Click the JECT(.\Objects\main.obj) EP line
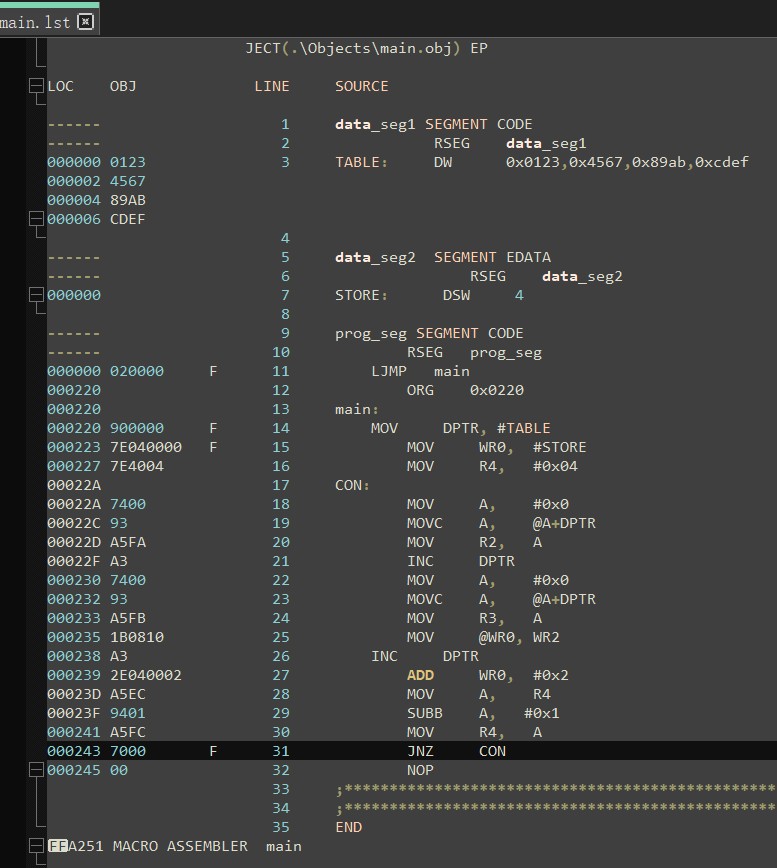Image resolution: width=777 pixels, height=868 pixels. click(366, 49)
